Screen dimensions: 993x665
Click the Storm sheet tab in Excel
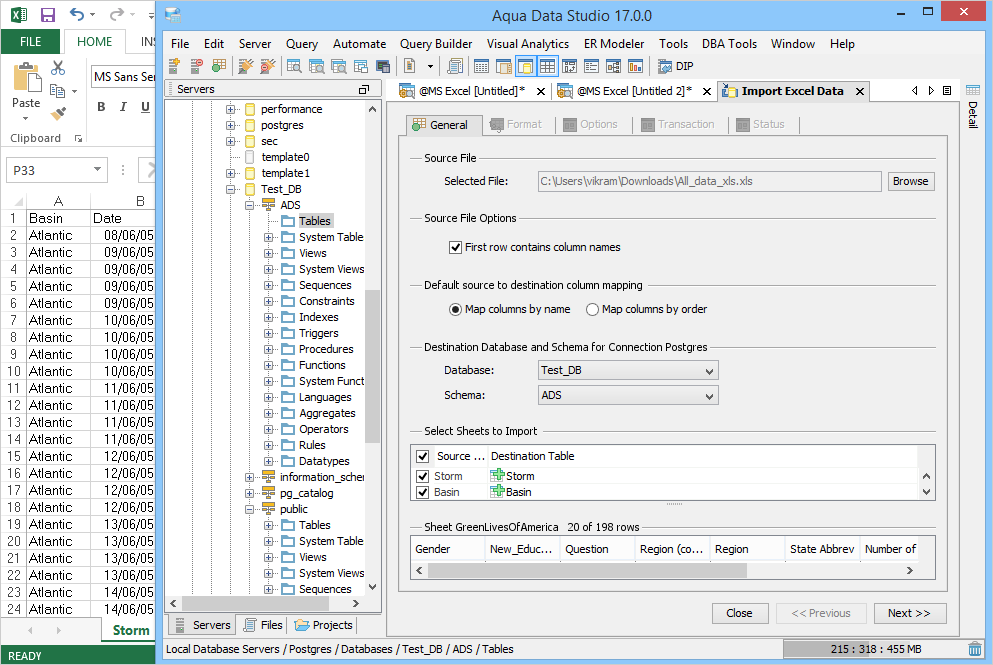tap(130, 630)
